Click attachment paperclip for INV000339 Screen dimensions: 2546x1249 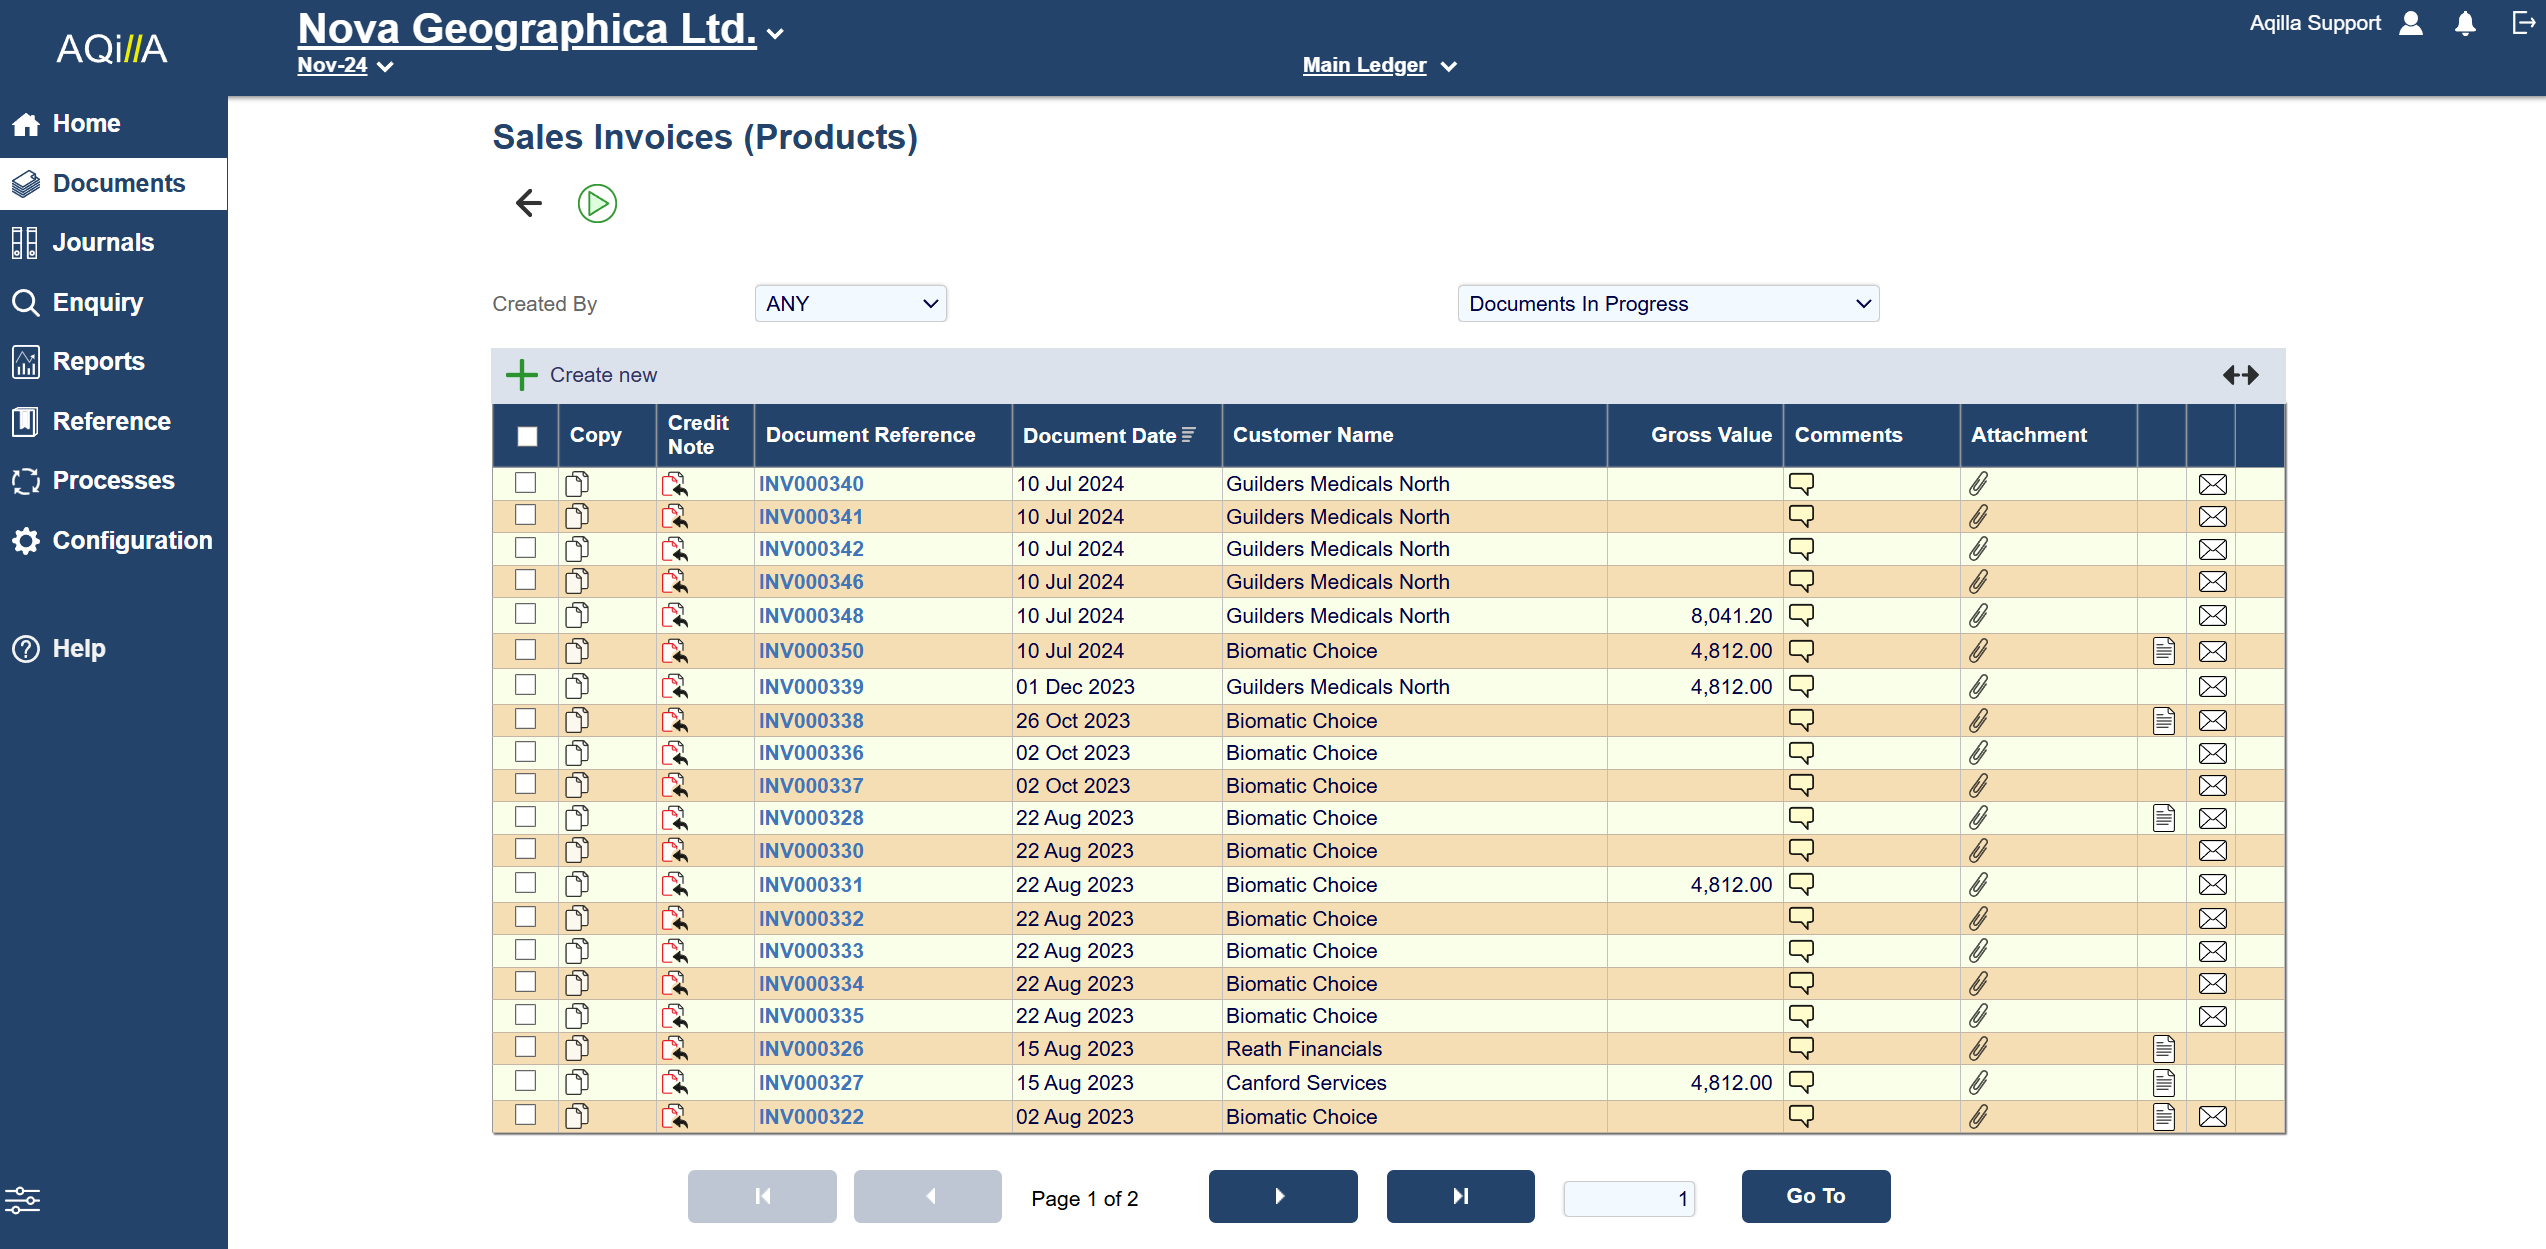1978,687
